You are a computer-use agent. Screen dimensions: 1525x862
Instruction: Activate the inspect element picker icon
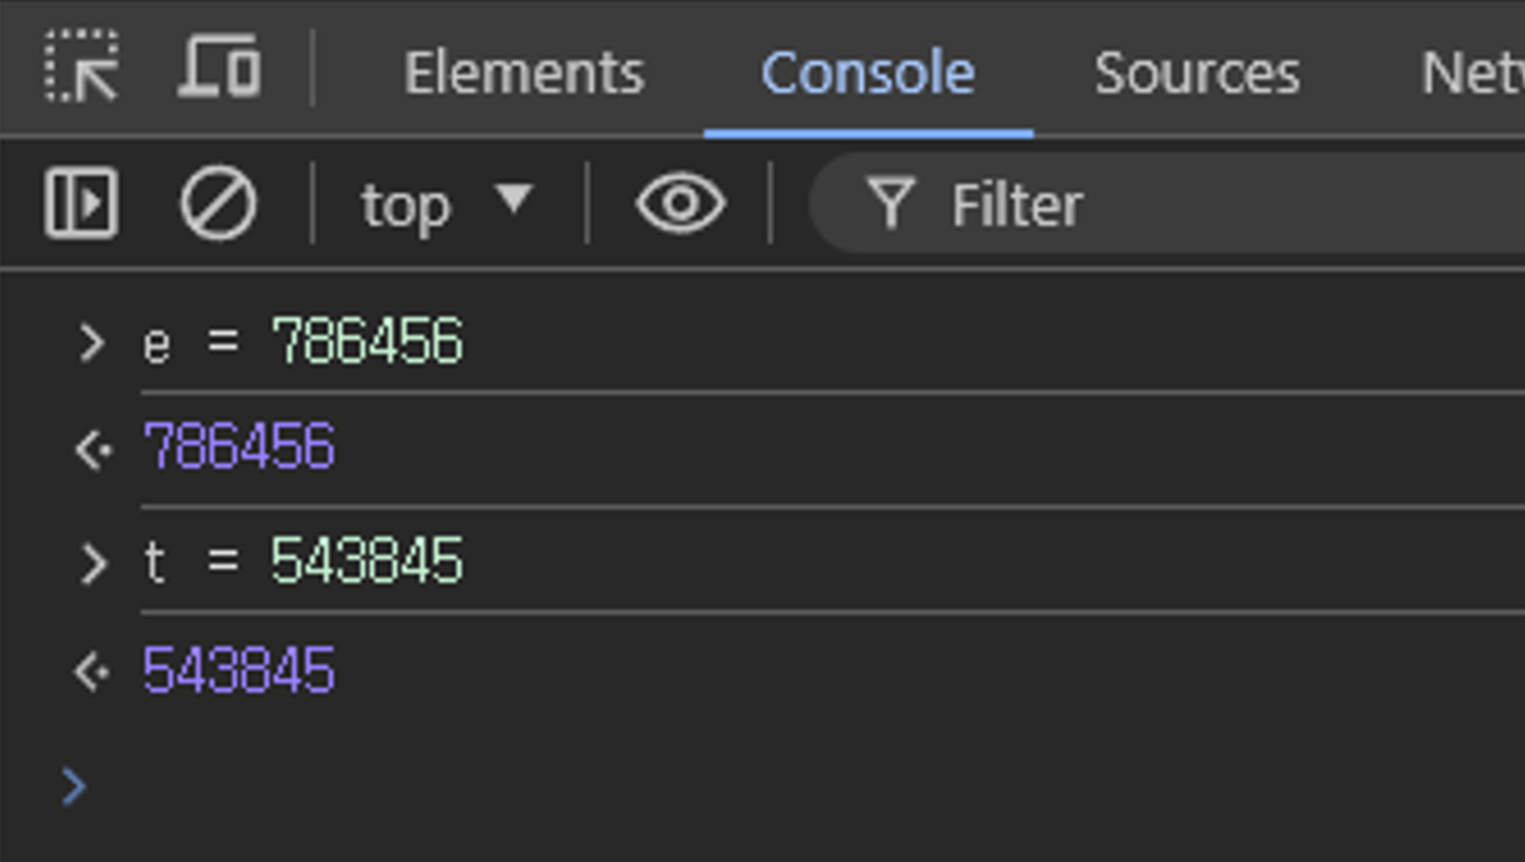82,67
